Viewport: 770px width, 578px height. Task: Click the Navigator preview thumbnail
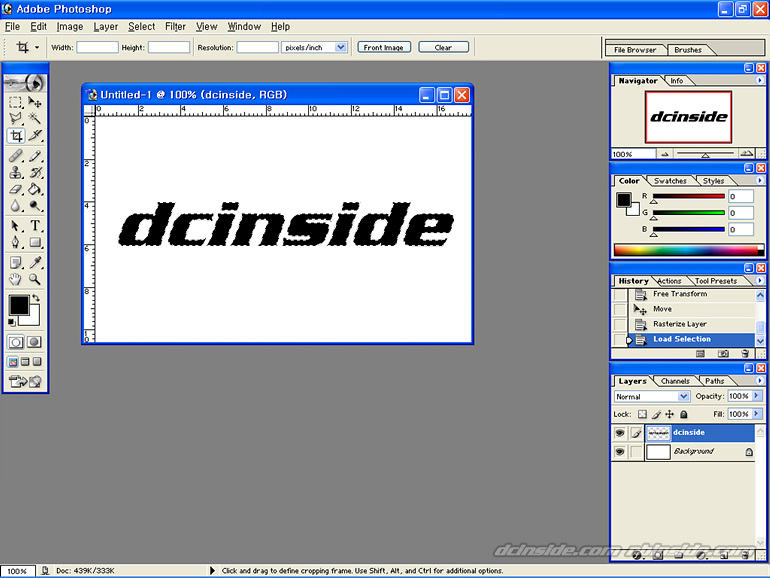point(688,117)
